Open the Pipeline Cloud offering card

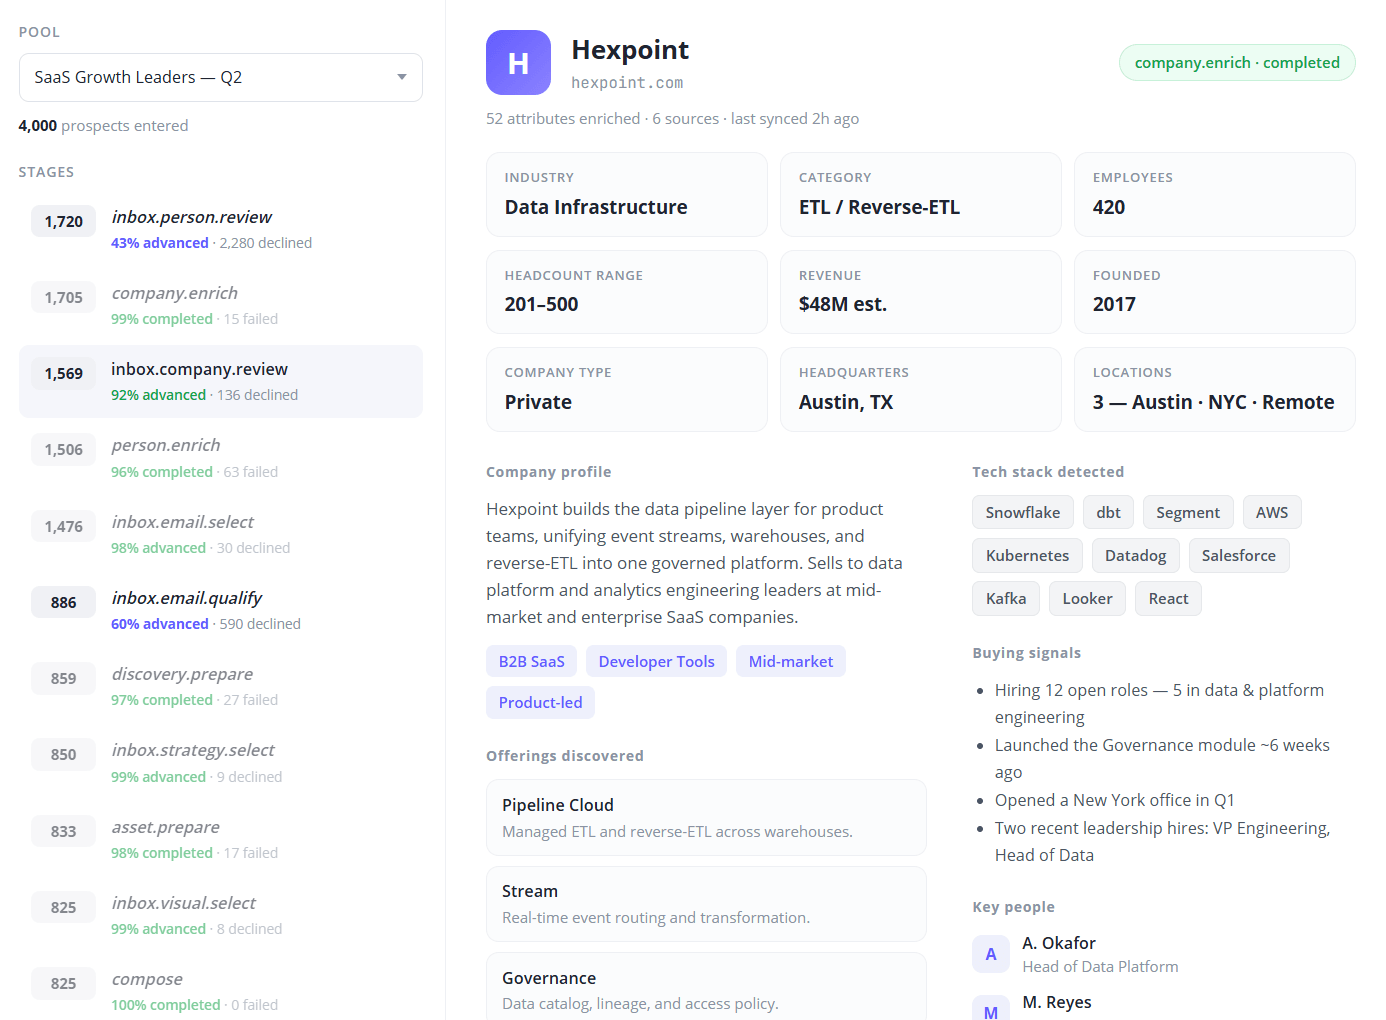click(x=706, y=817)
